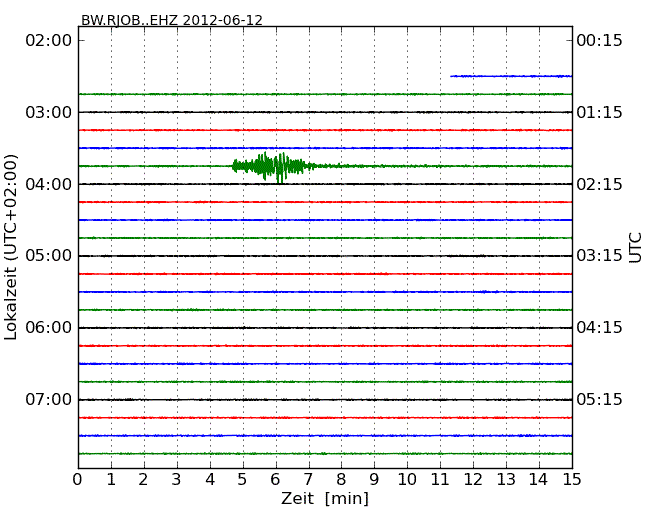Select the 13 minute tick label
The width and height of the screenshot is (650, 520).
(506, 480)
